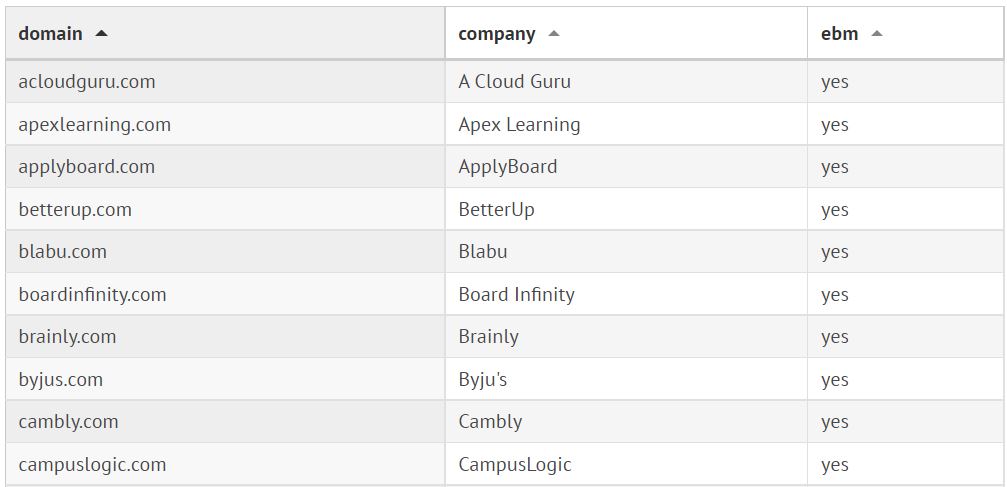Viewport: 1007px width, 487px height.
Task: Click boardinfinity.com in the domain column
Action: [x=92, y=295]
